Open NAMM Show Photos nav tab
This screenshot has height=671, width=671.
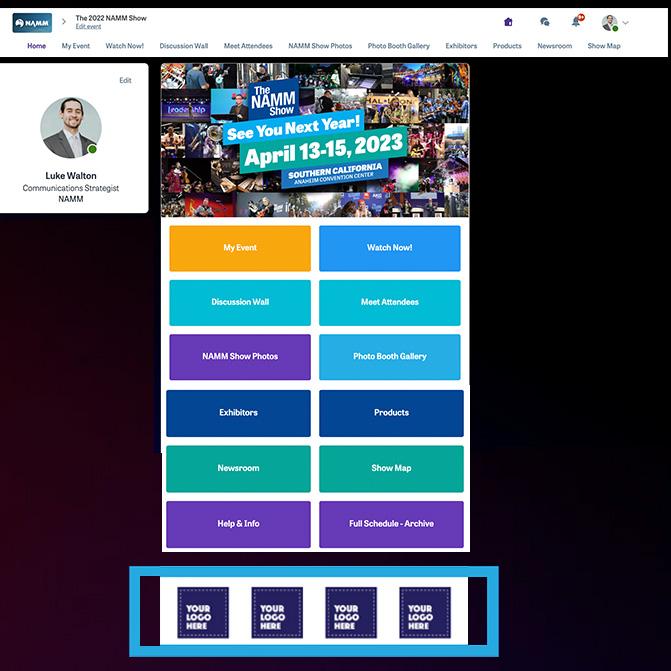click(320, 46)
